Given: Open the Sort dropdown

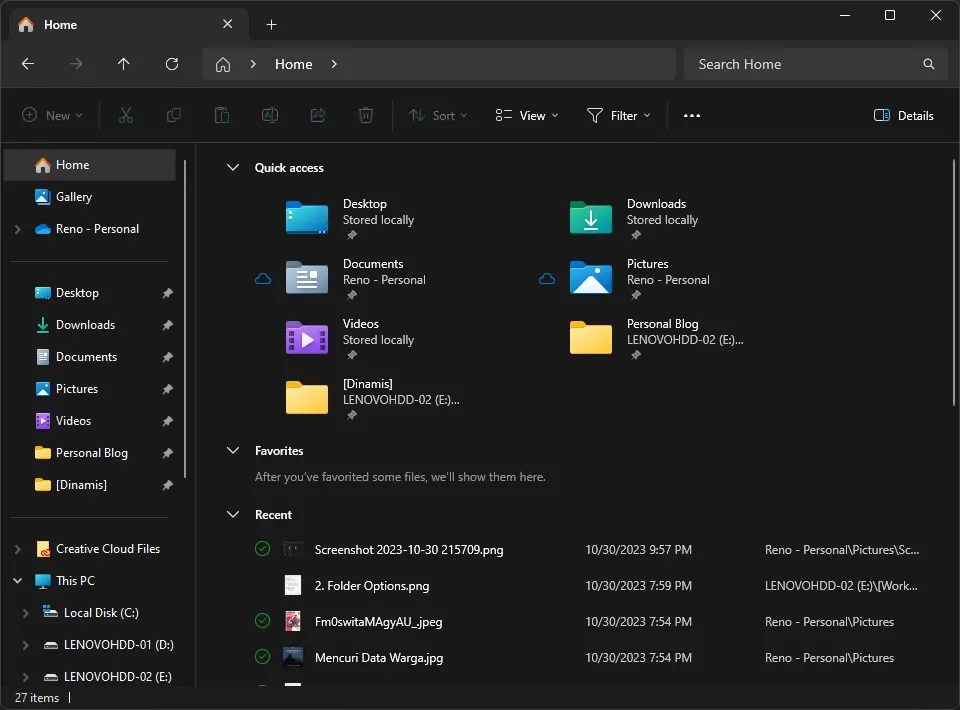Looking at the screenshot, I should tap(438, 115).
